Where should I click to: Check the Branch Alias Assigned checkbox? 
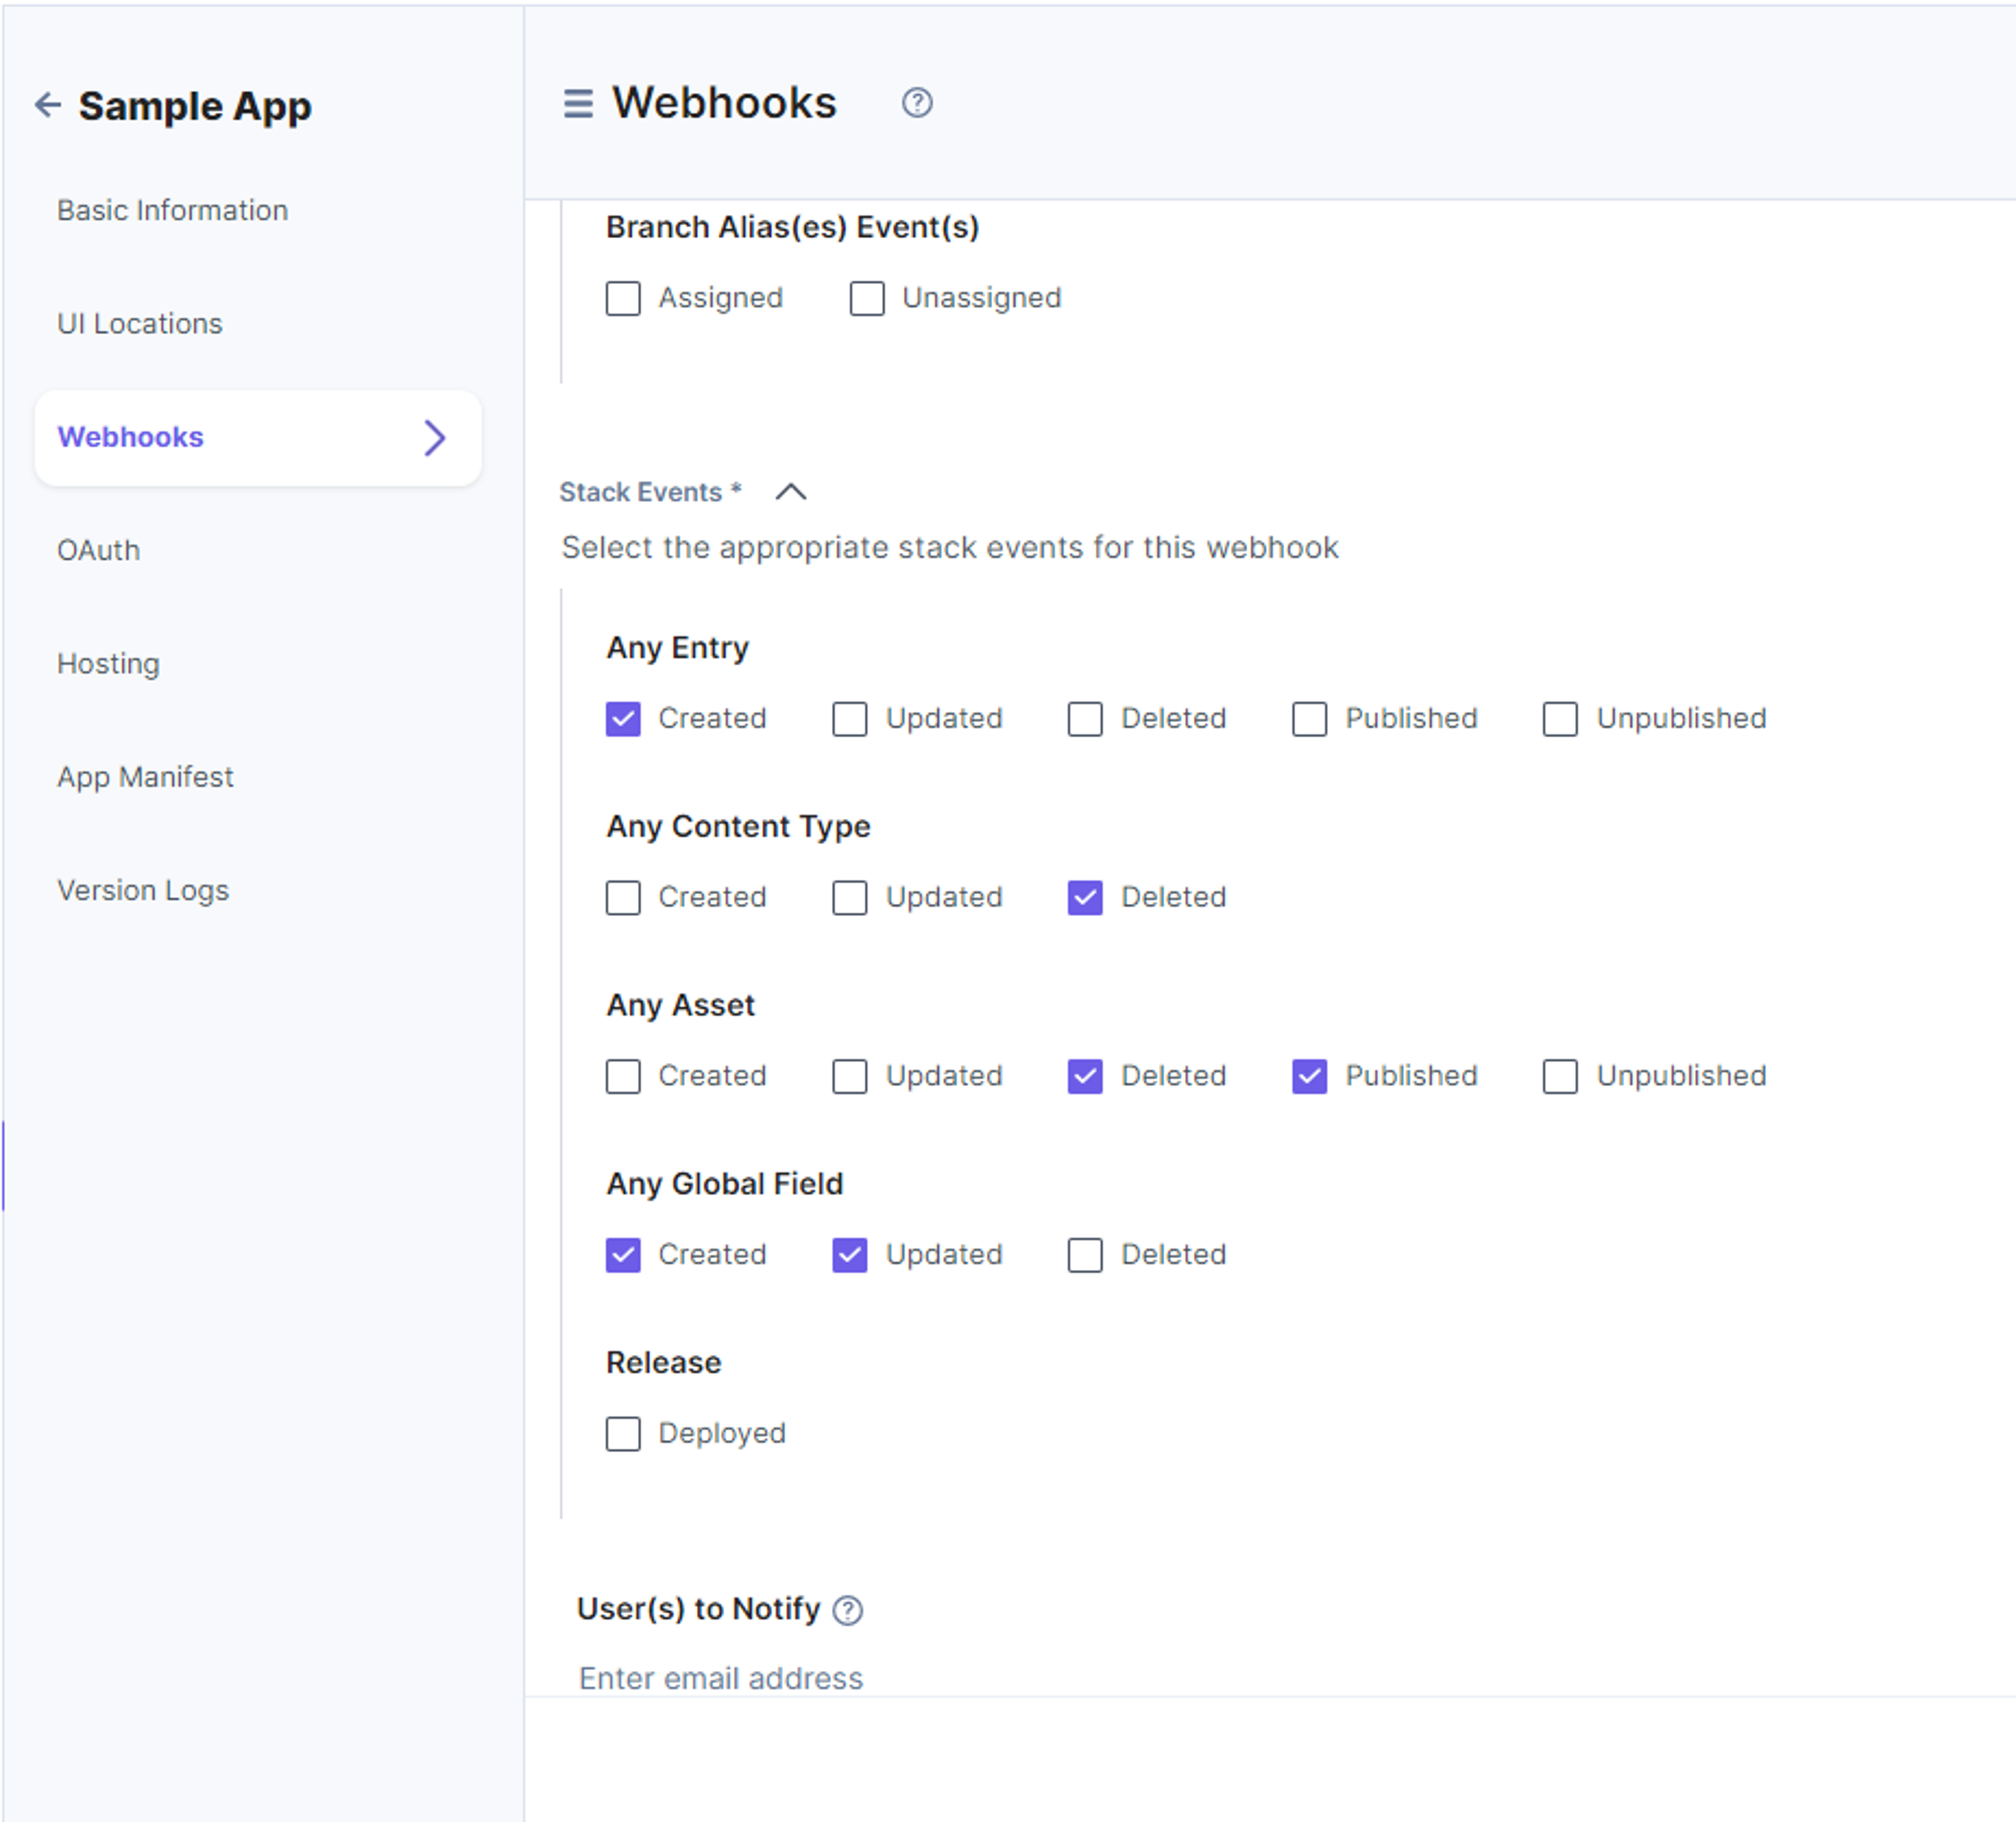pos(623,298)
